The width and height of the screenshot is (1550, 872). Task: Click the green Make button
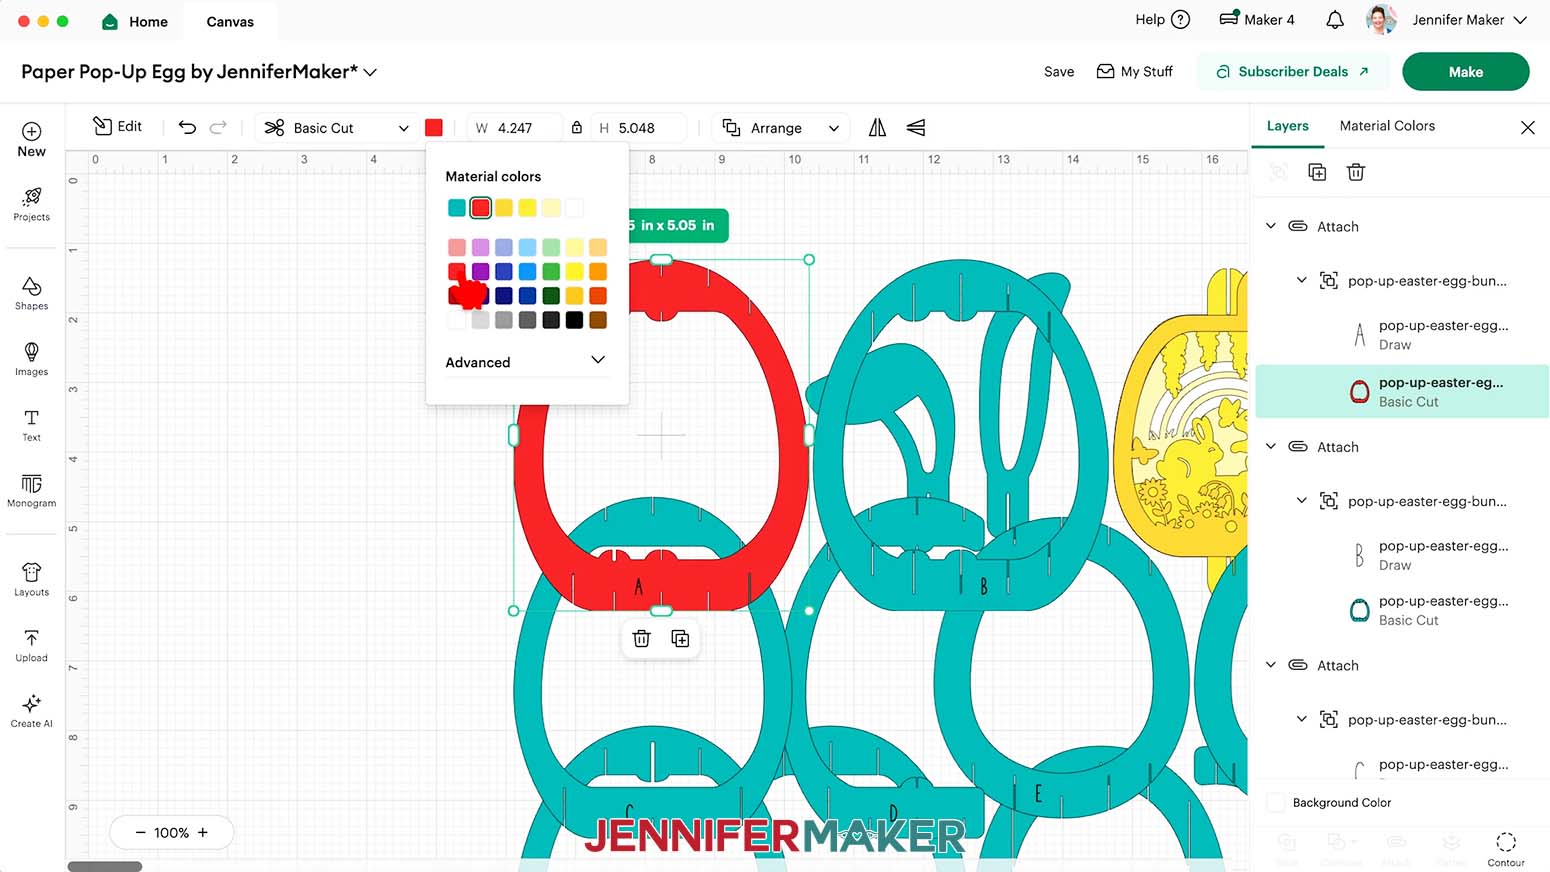coord(1465,72)
